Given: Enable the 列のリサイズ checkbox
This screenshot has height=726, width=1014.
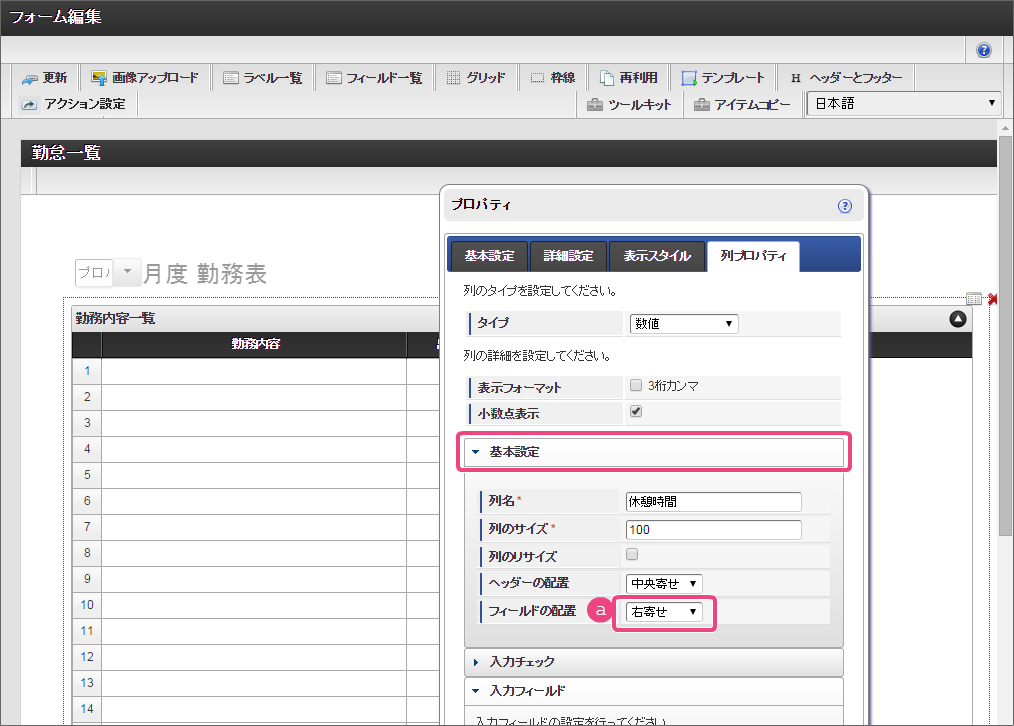Looking at the screenshot, I should [x=632, y=554].
